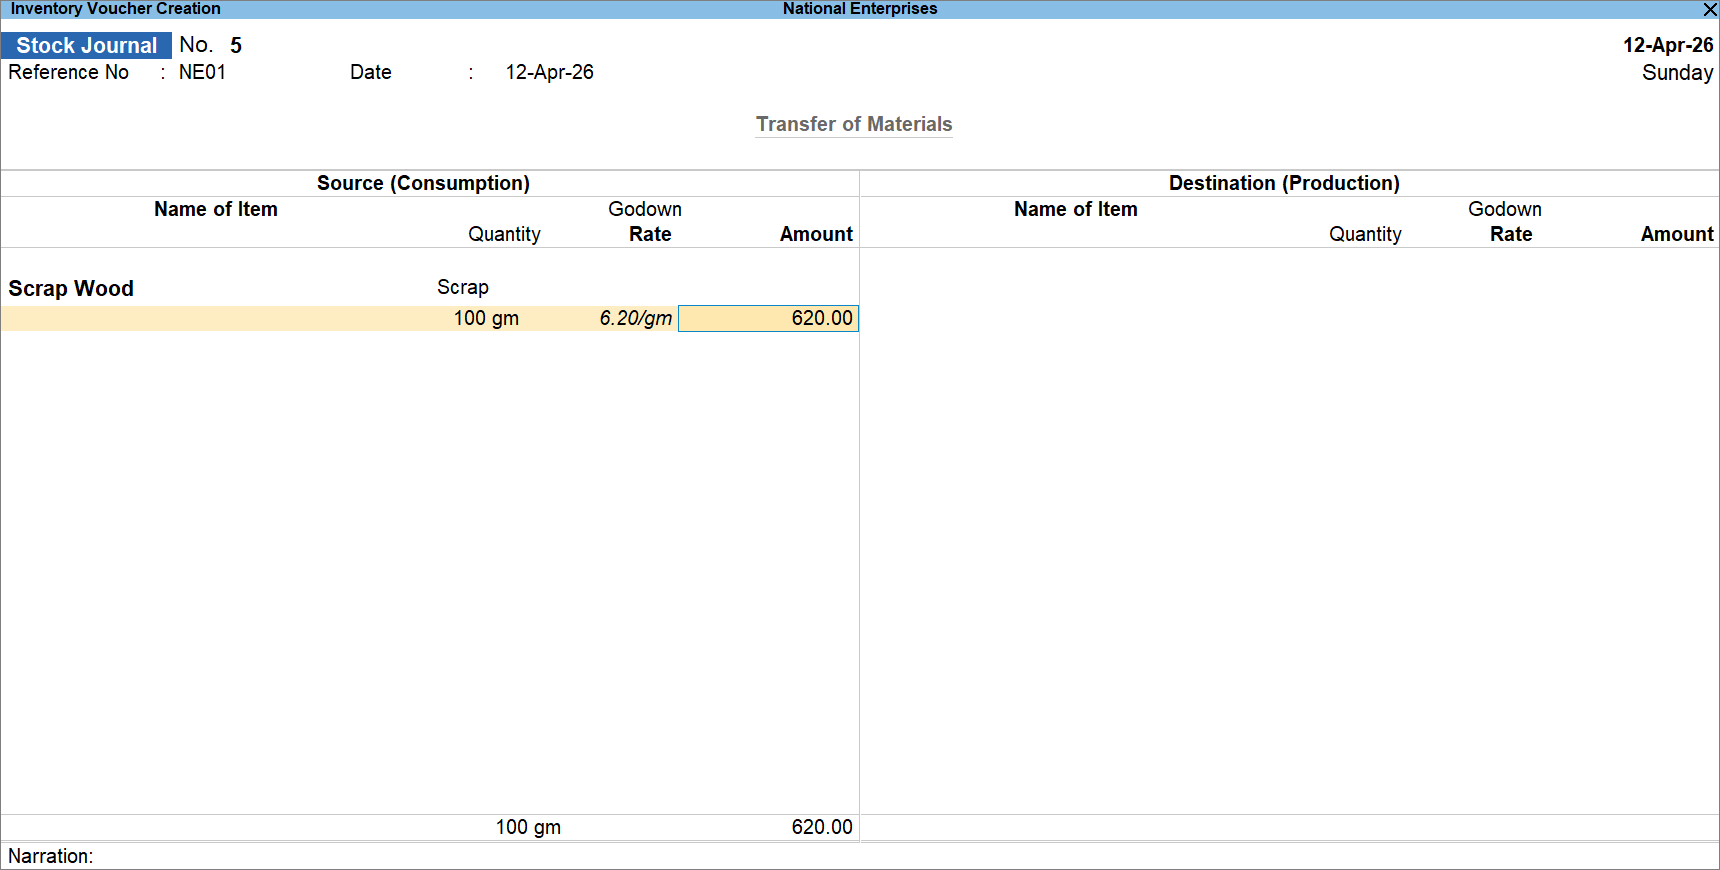Select the Stock Journal voucher type

(x=86, y=46)
